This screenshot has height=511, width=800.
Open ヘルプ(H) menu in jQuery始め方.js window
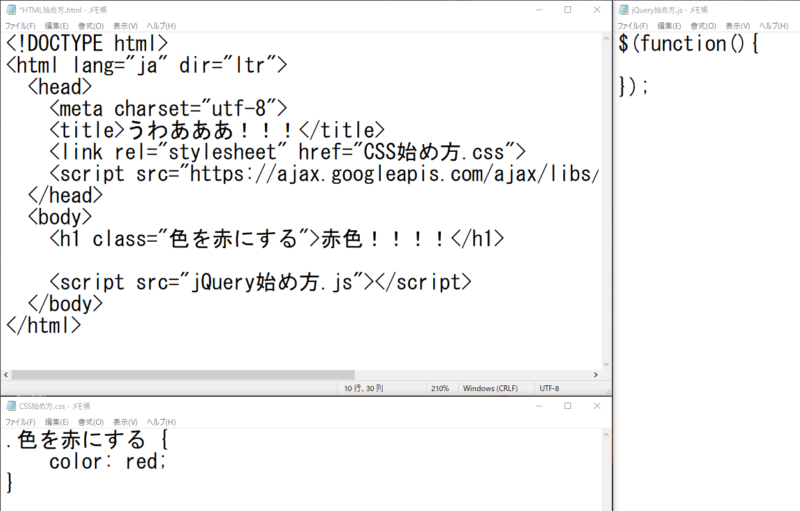pyautogui.click(x=773, y=25)
